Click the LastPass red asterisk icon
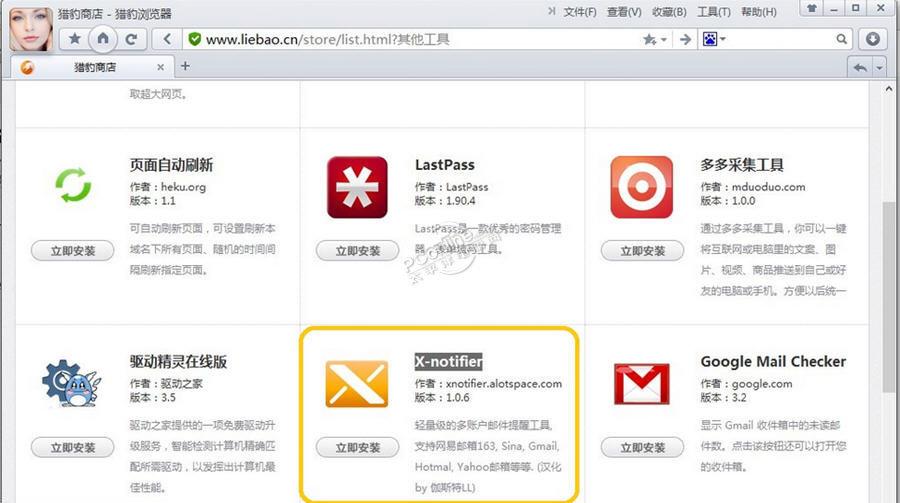Image resolution: width=900 pixels, height=503 pixels. tap(357, 187)
